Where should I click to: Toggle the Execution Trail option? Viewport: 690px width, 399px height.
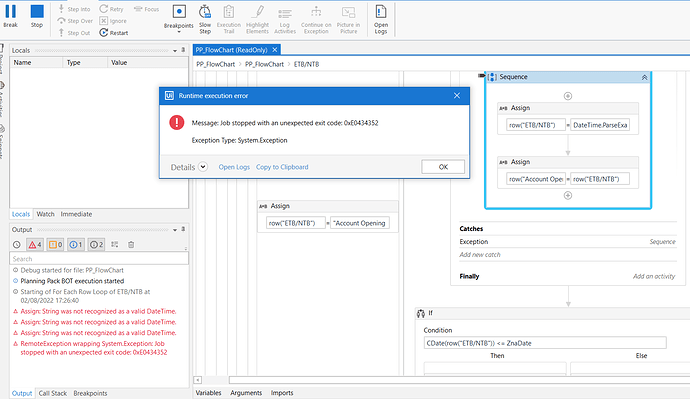coord(229,19)
